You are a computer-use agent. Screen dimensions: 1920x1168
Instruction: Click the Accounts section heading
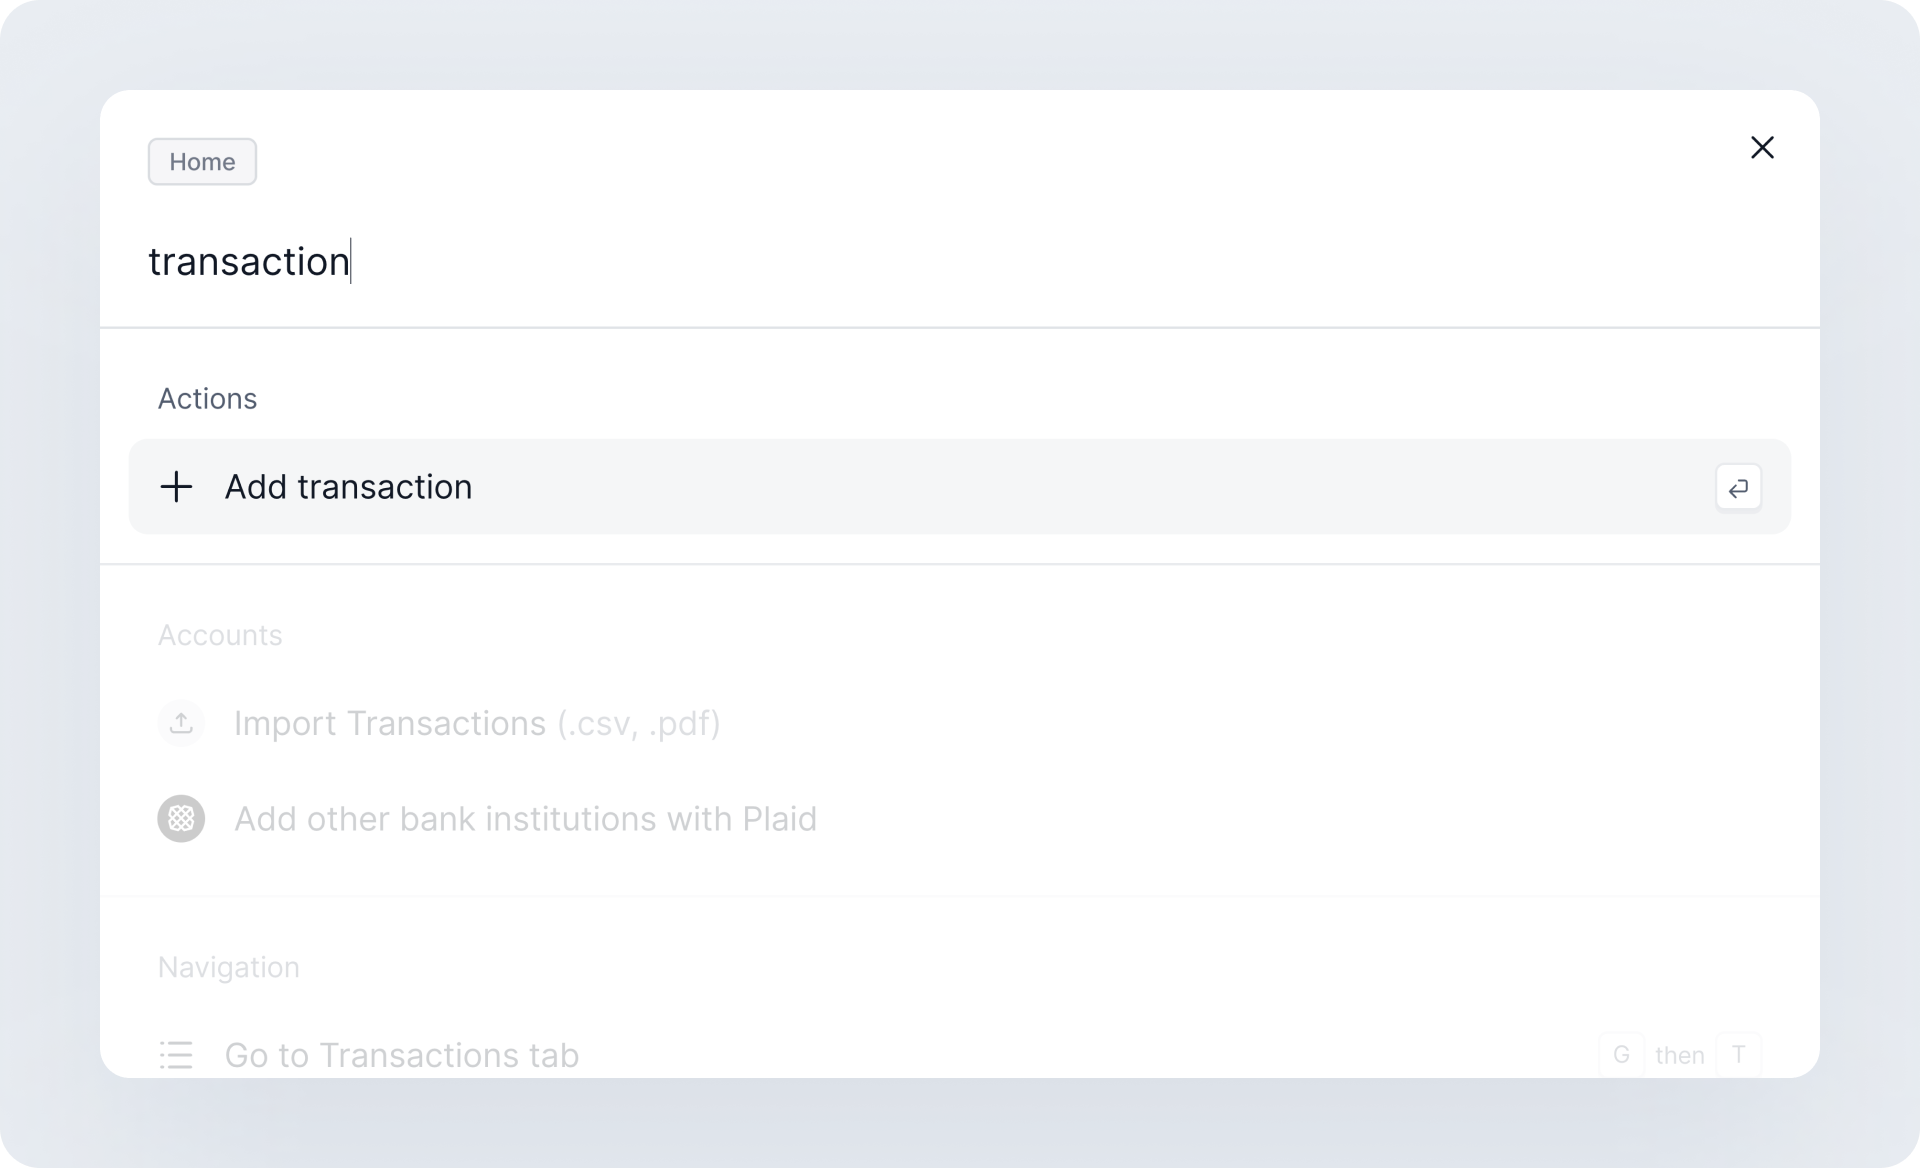coord(220,635)
